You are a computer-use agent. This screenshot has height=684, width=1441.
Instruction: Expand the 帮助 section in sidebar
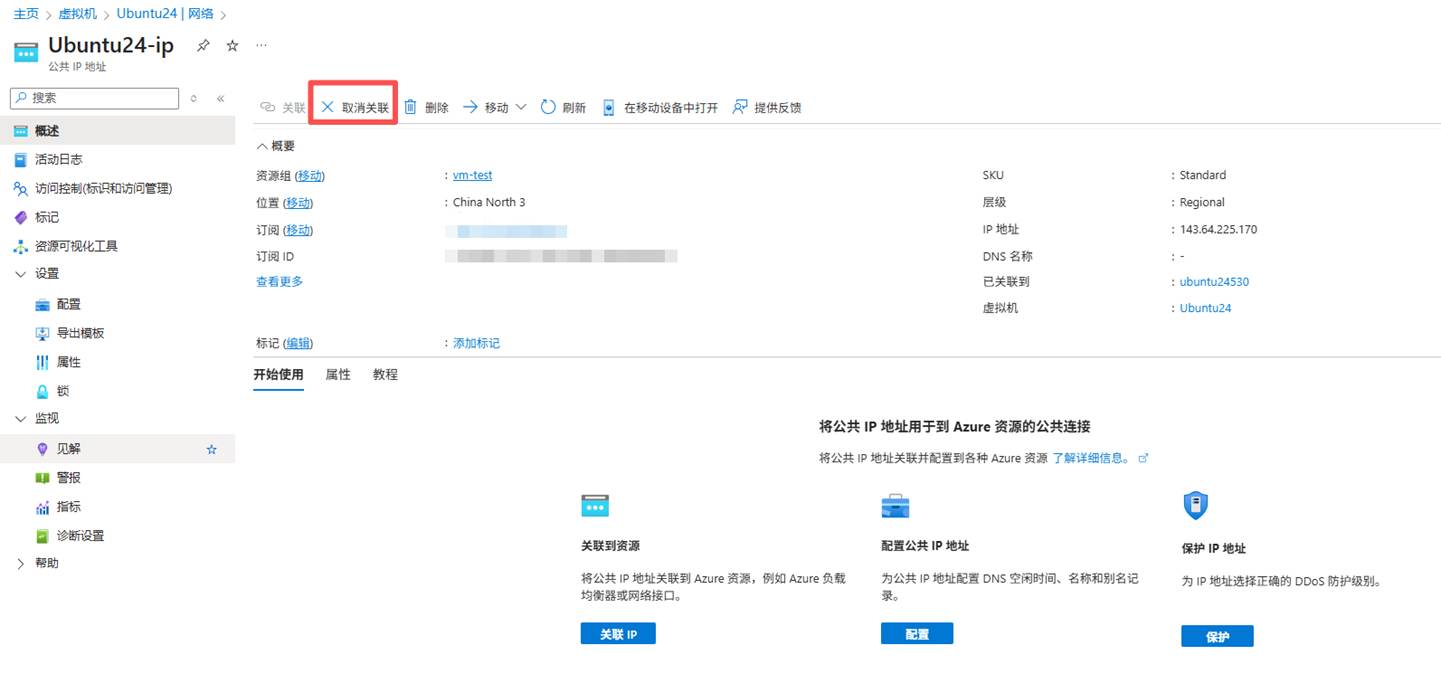pos(21,564)
